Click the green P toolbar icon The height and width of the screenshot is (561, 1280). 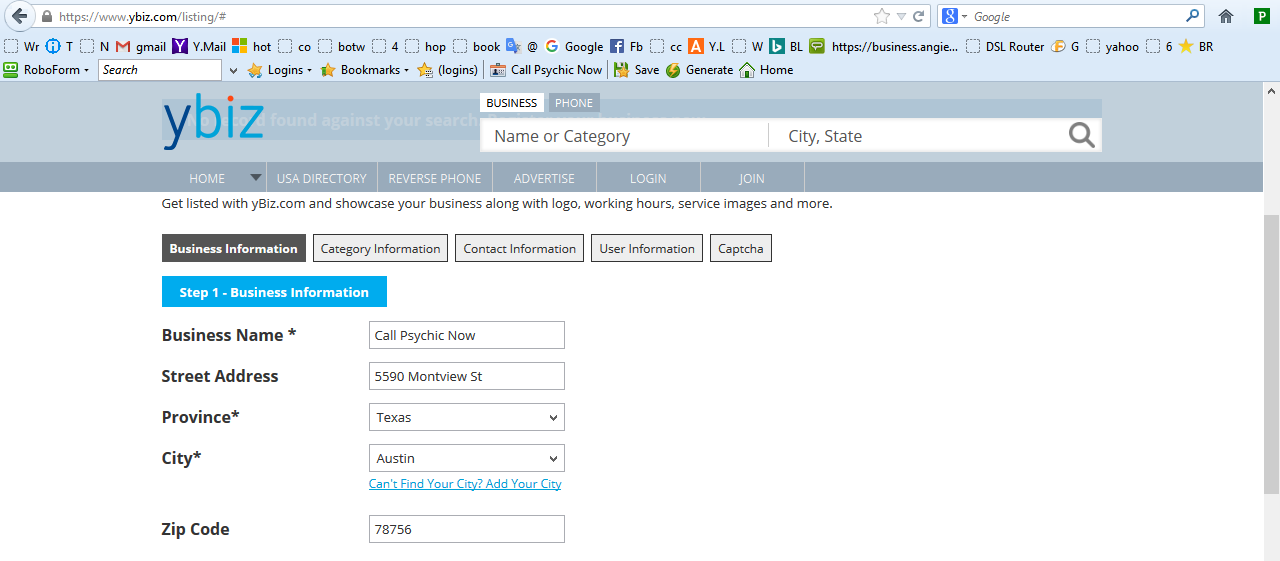pyautogui.click(x=1261, y=16)
